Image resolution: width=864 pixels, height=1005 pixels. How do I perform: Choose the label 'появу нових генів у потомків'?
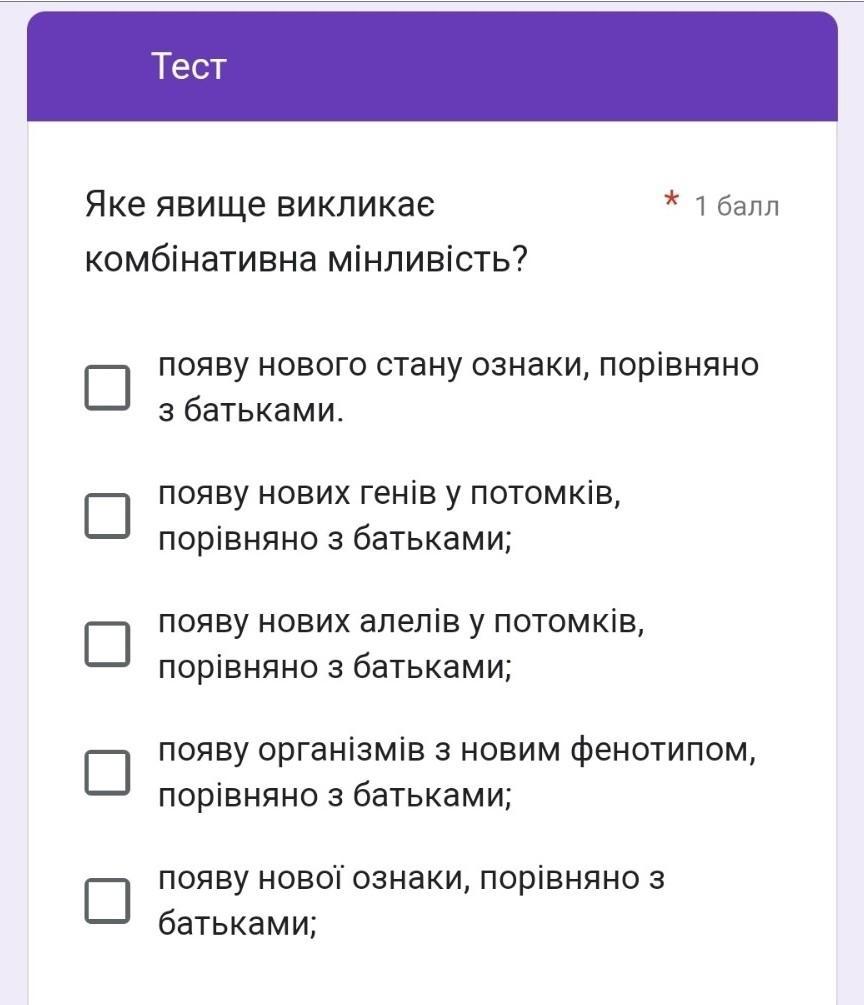[389, 495]
